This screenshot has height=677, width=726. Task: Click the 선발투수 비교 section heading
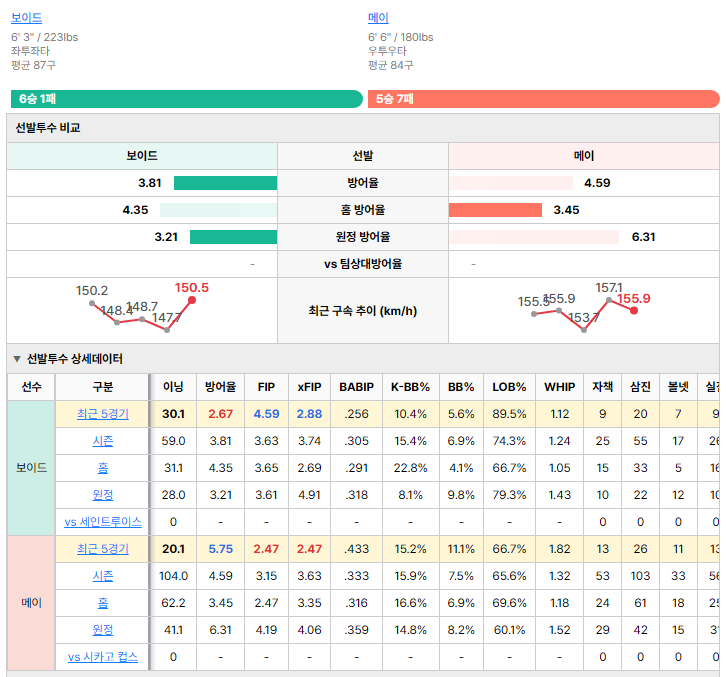click(x=48, y=128)
